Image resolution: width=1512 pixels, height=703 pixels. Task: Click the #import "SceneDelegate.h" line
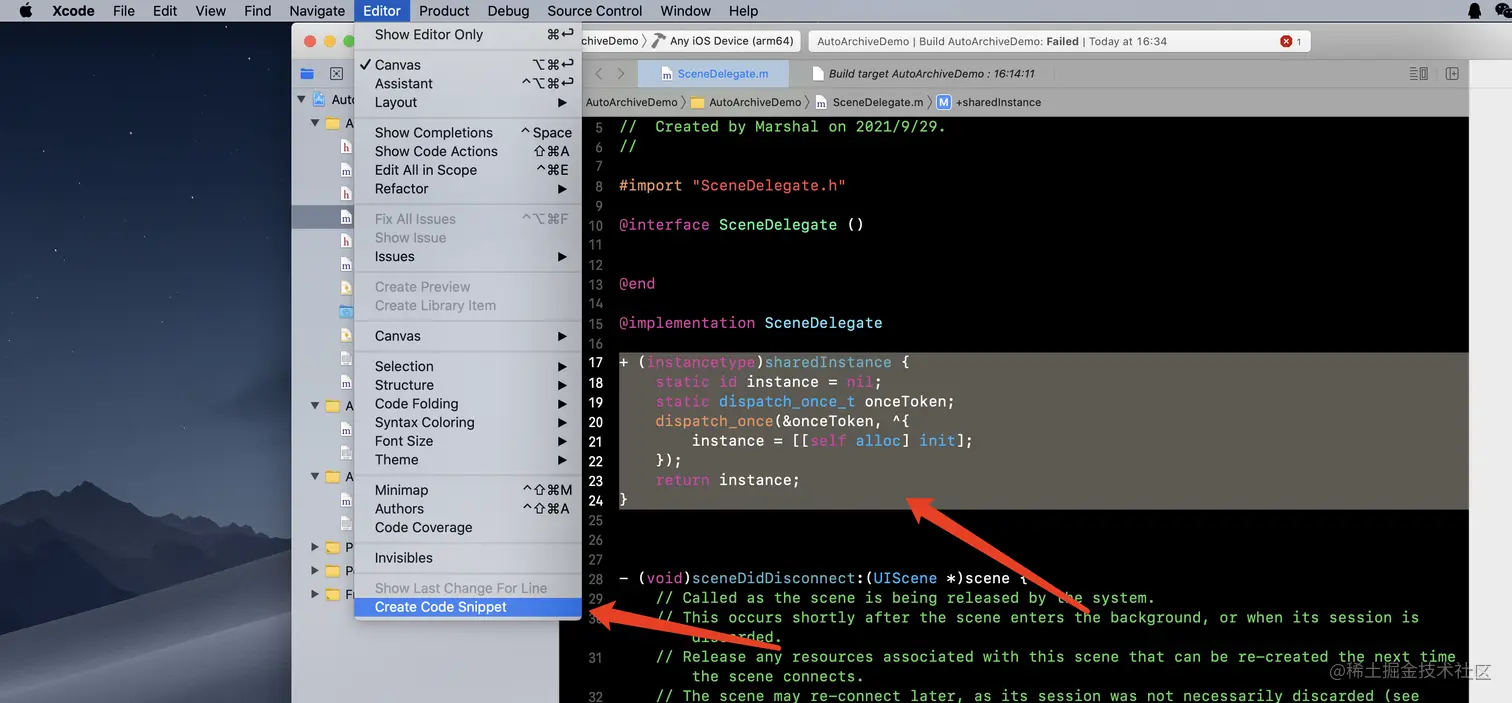[732, 186]
